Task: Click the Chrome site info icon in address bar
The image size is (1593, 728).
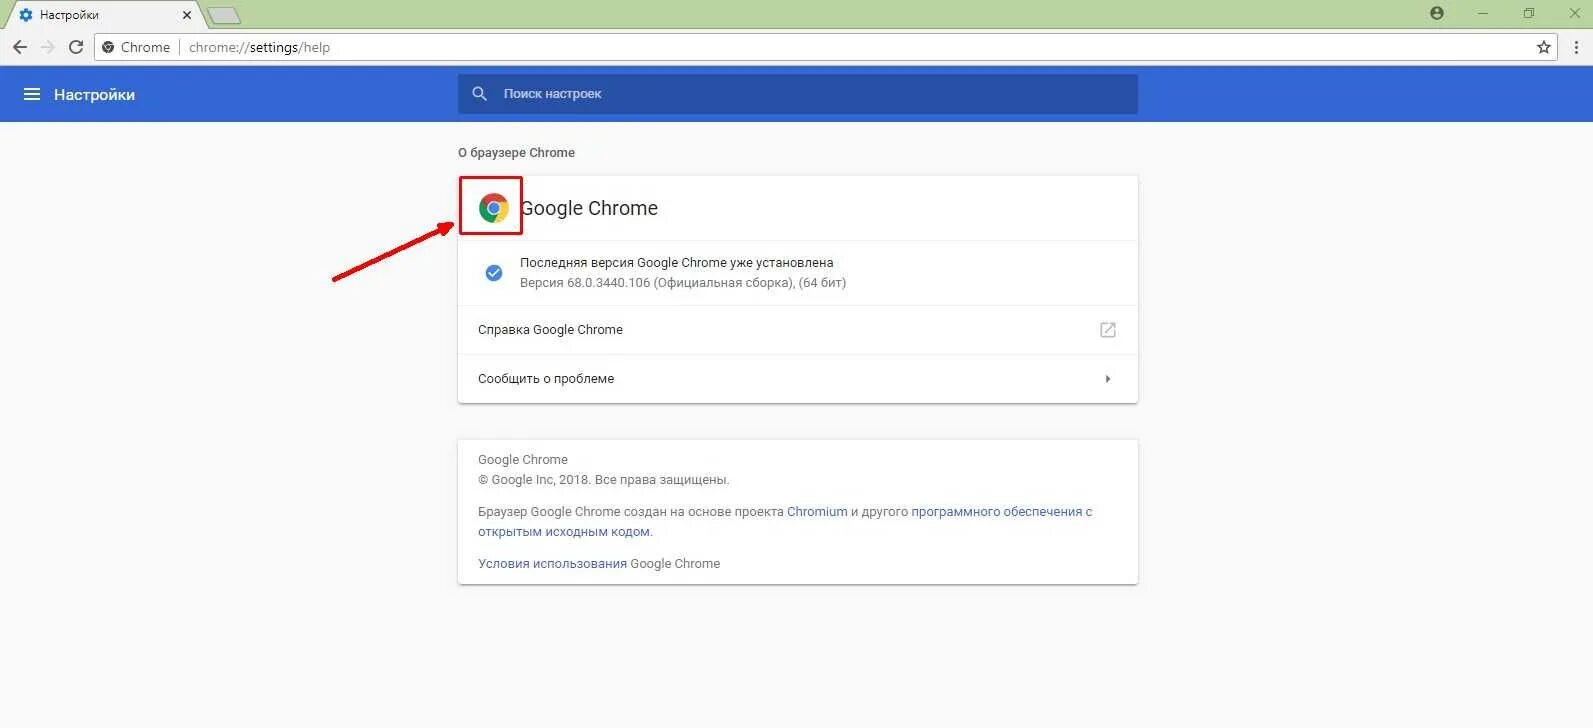Action: [108, 47]
